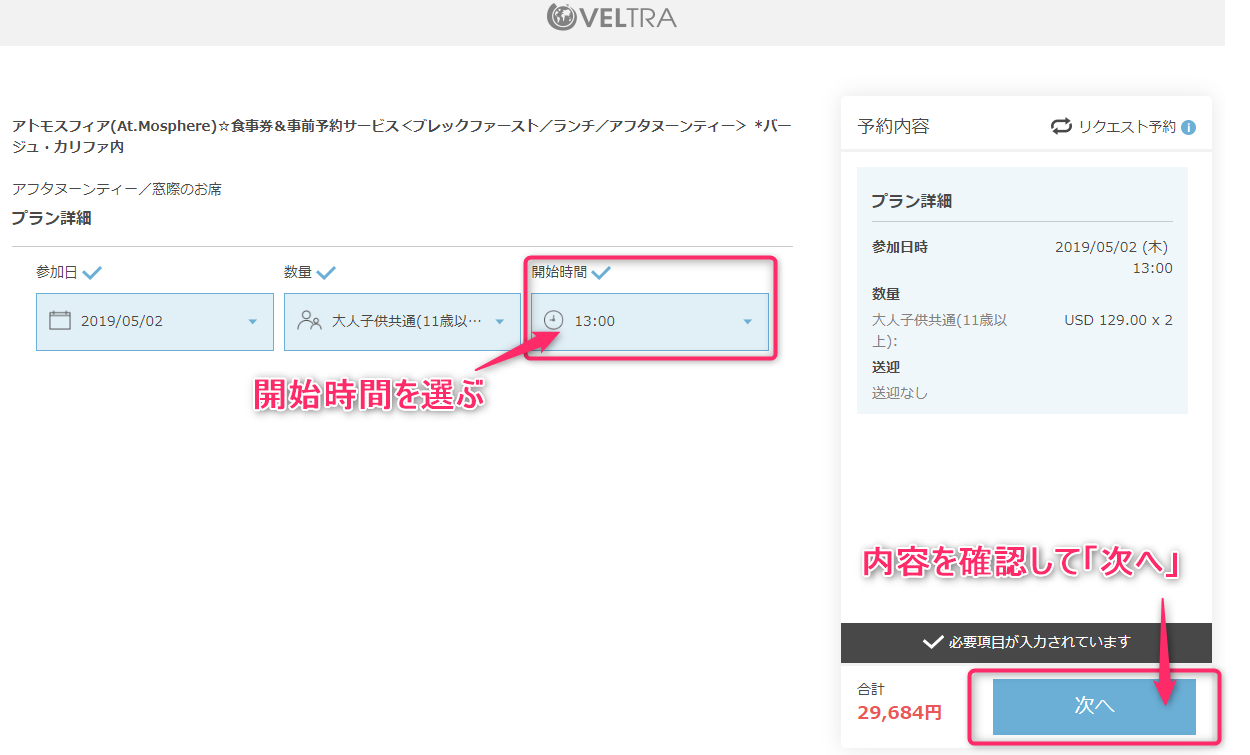This screenshot has height=755, width=1250.
Task: Click the リクエスト予約 label
Action: 1126,127
